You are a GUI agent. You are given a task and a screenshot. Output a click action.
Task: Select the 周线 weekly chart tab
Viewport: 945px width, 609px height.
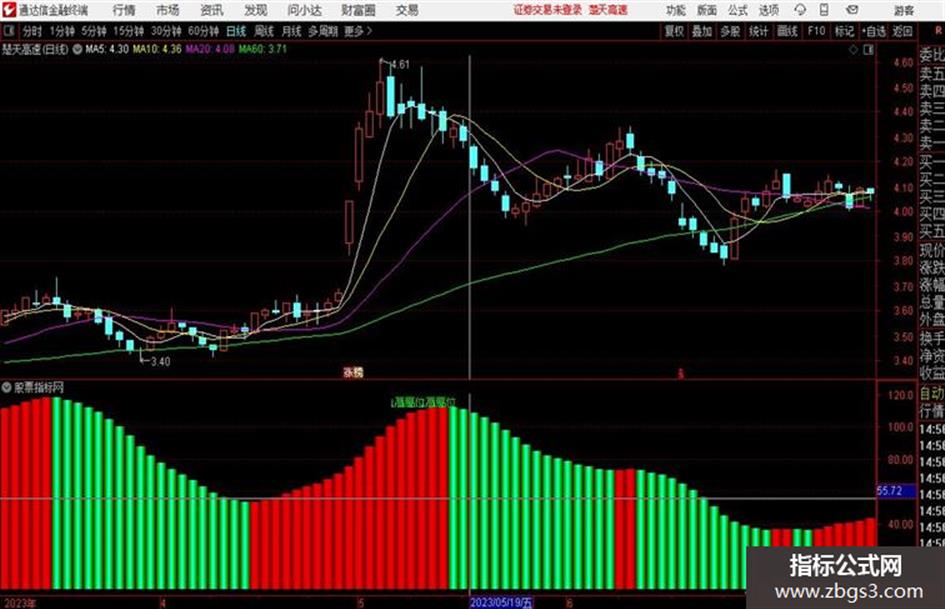click(264, 31)
